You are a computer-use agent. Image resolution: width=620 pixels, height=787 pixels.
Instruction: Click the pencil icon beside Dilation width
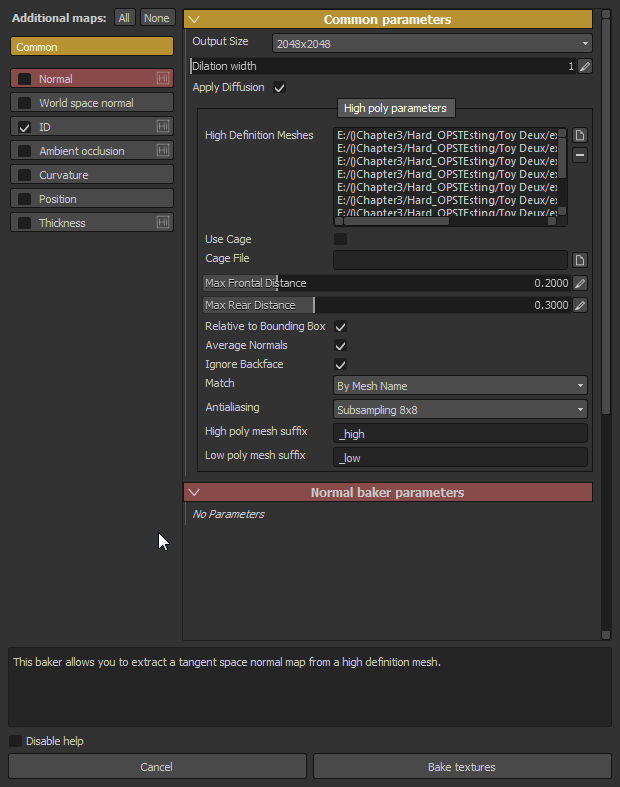pyautogui.click(x=585, y=66)
